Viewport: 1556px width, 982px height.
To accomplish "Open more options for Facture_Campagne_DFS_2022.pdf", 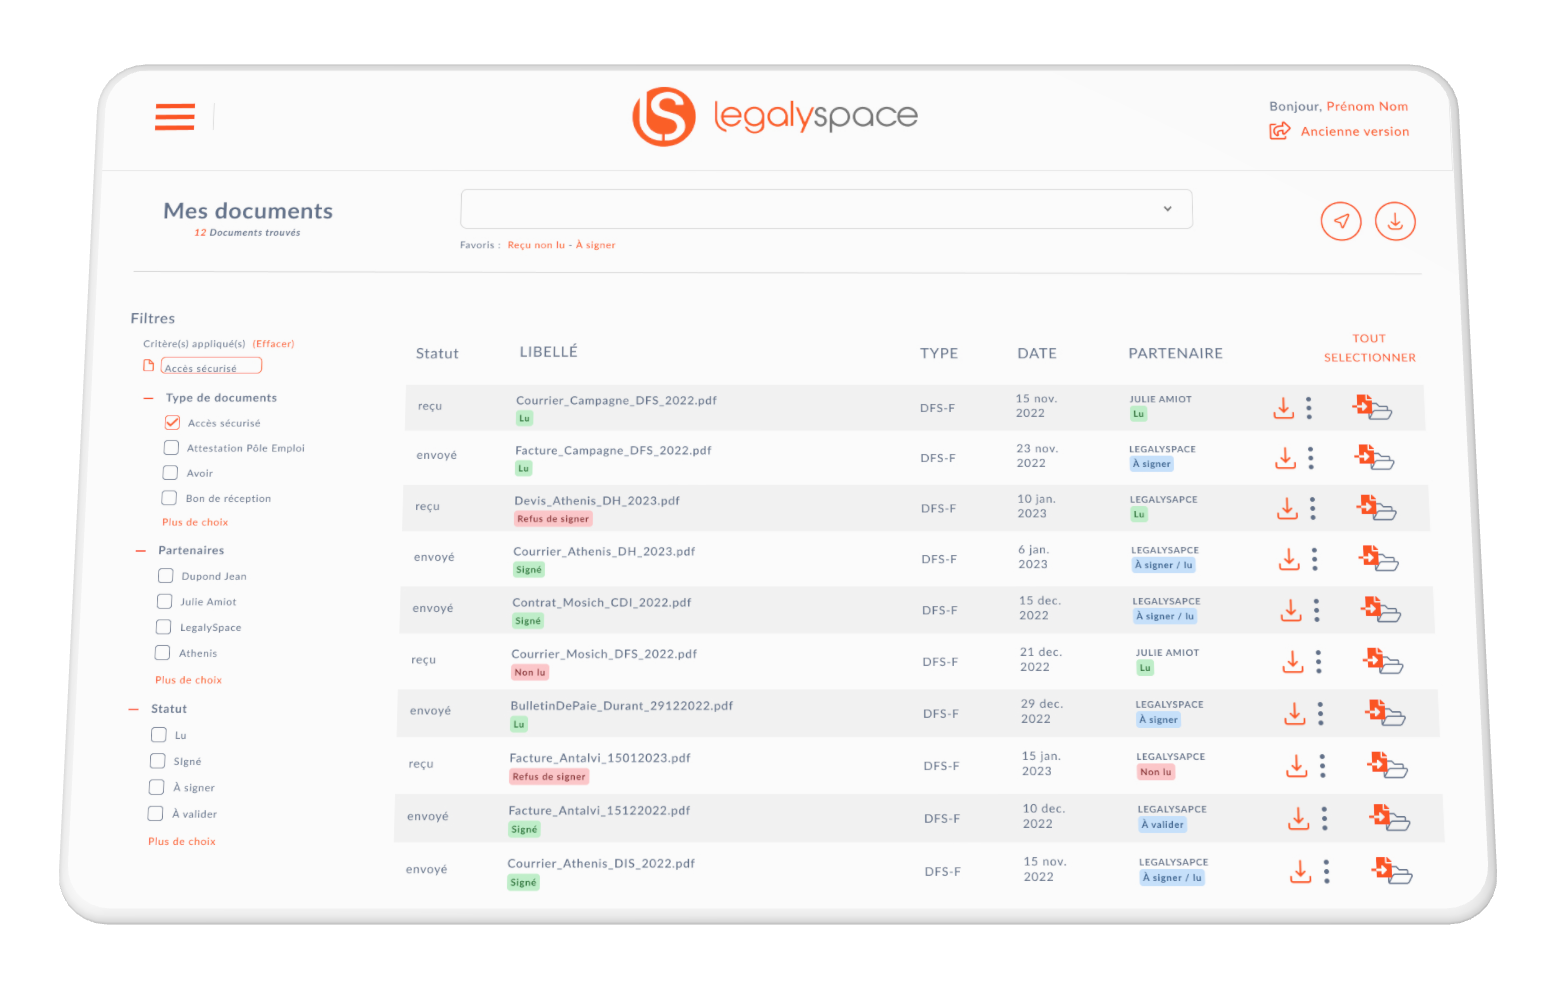I will [1310, 458].
